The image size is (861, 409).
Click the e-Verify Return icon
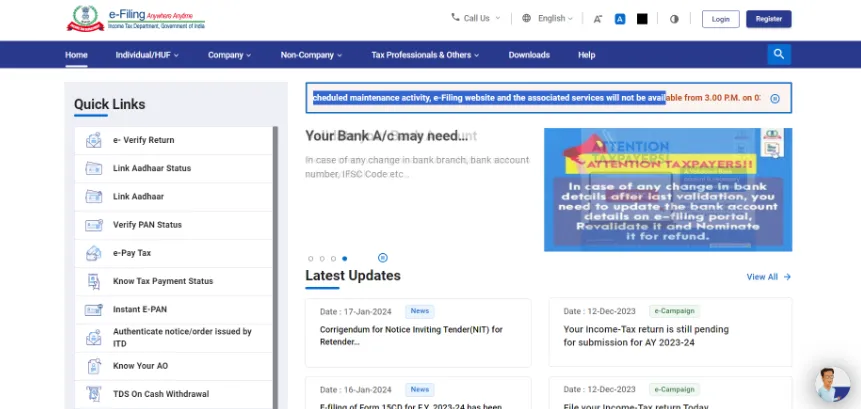coord(93,140)
